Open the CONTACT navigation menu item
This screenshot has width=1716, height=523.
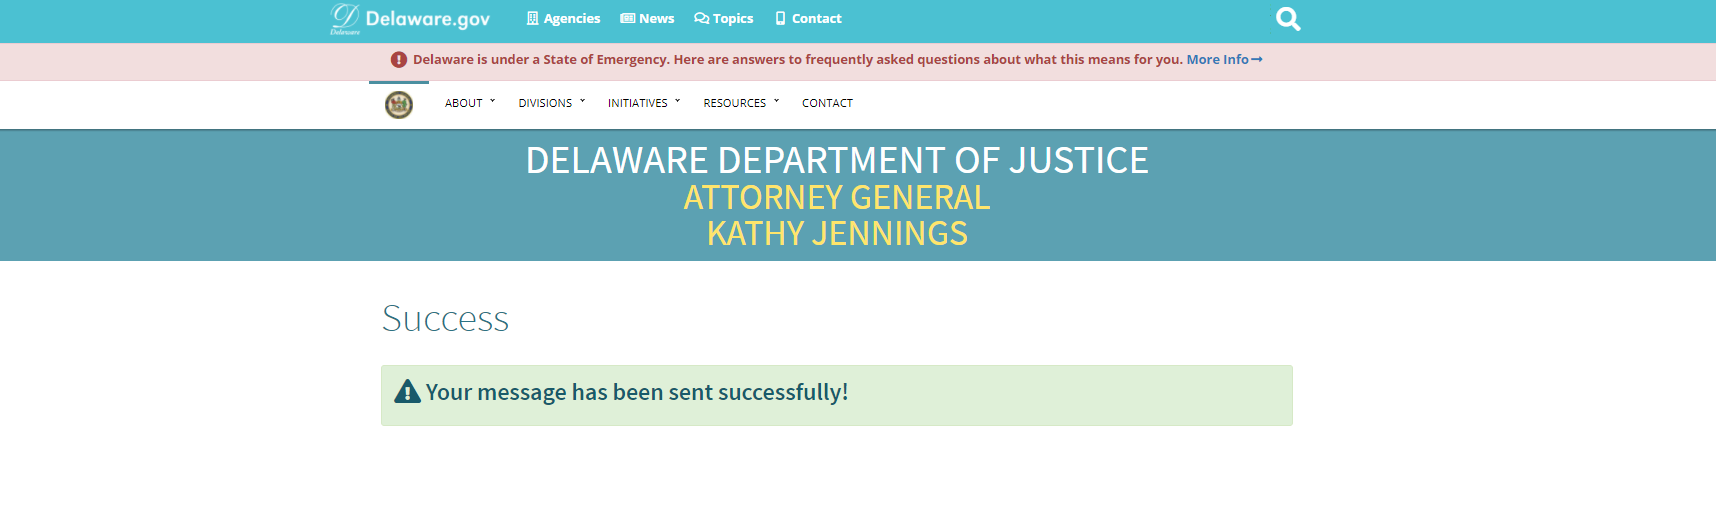(x=827, y=103)
